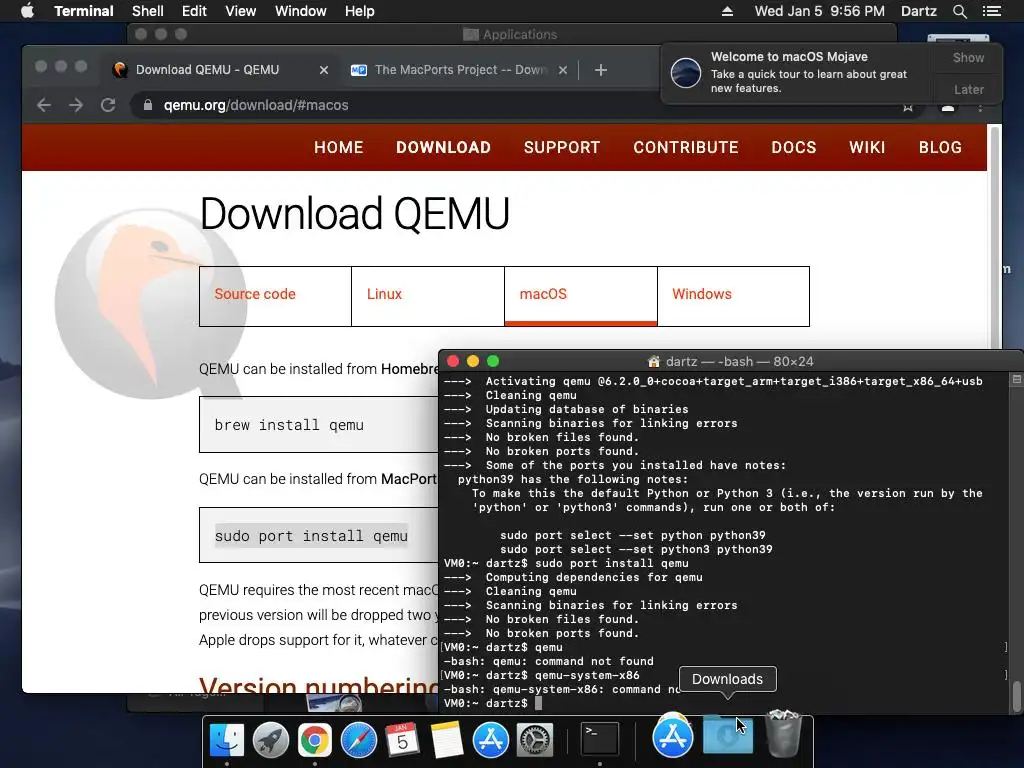Open the Help menu
The image size is (1024, 768).
click(x=359, y=11)
